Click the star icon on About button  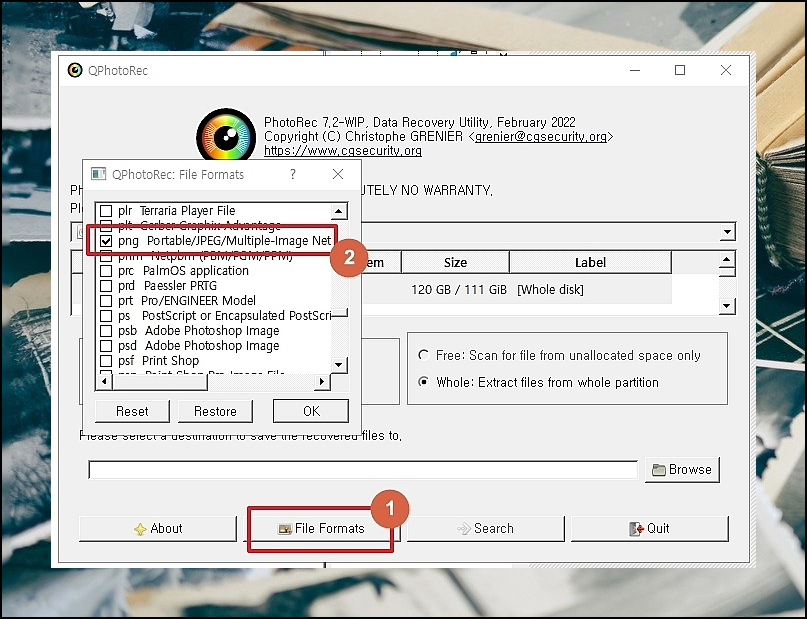coord(140,529)
